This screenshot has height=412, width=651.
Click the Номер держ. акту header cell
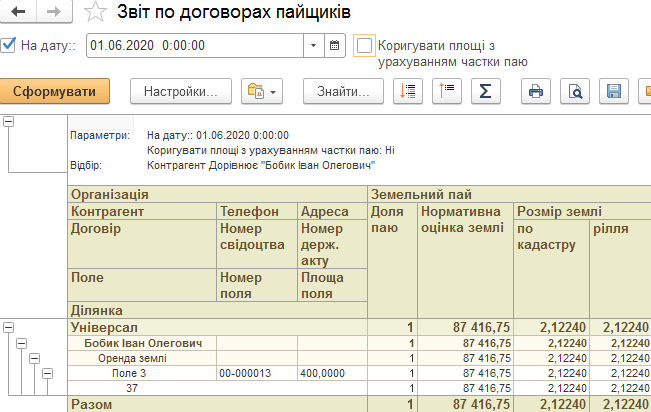332,244
